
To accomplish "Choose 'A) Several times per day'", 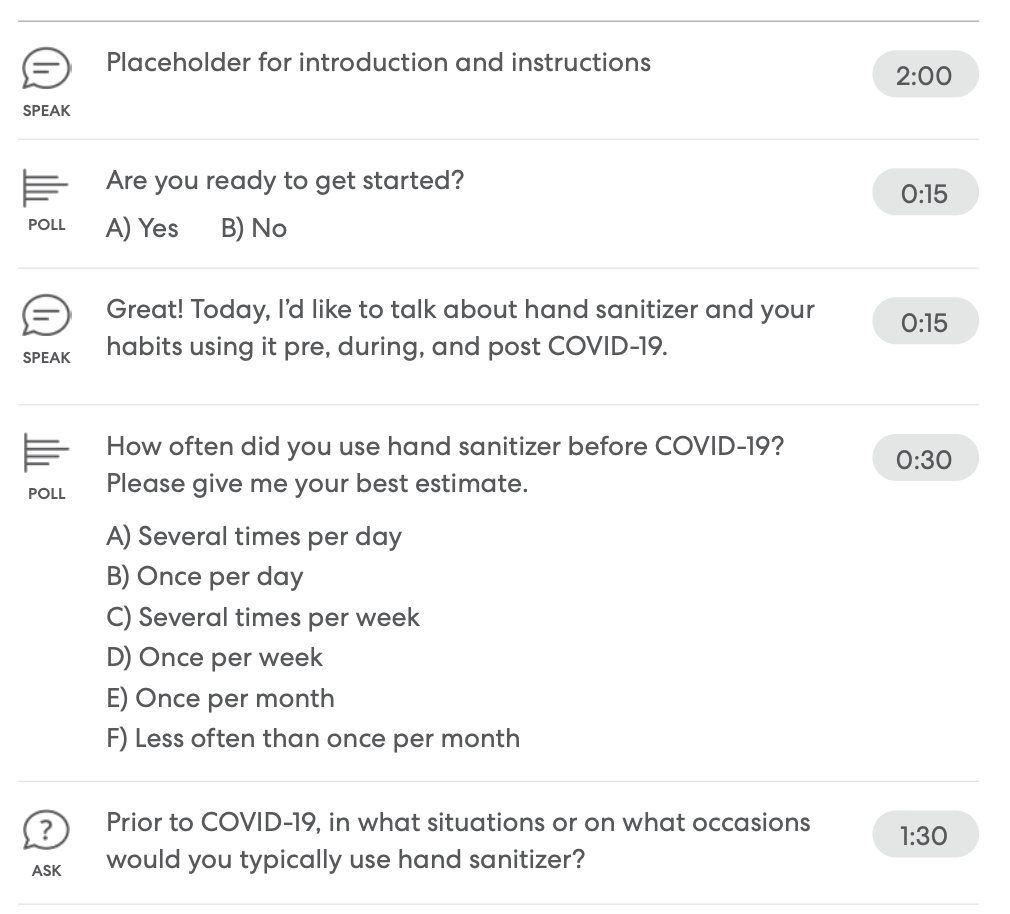I will [x=254, y=537].
